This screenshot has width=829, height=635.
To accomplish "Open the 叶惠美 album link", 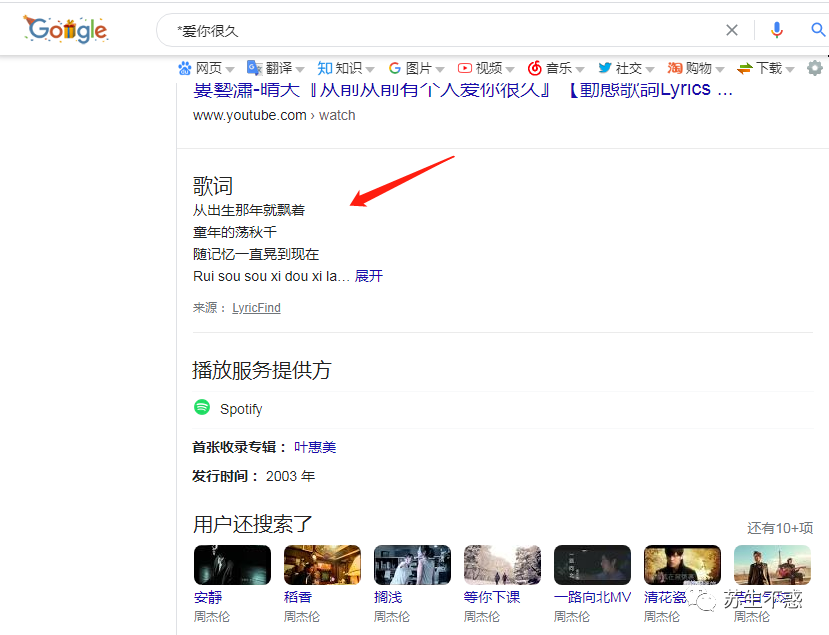I will point(315,447).
